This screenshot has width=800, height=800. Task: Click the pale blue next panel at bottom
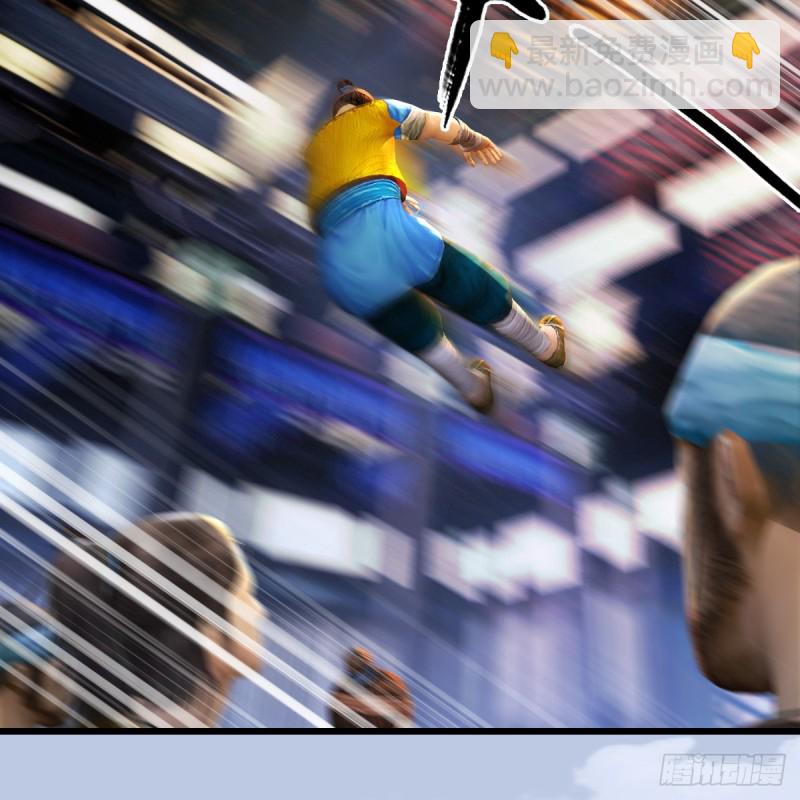(300, 768)
